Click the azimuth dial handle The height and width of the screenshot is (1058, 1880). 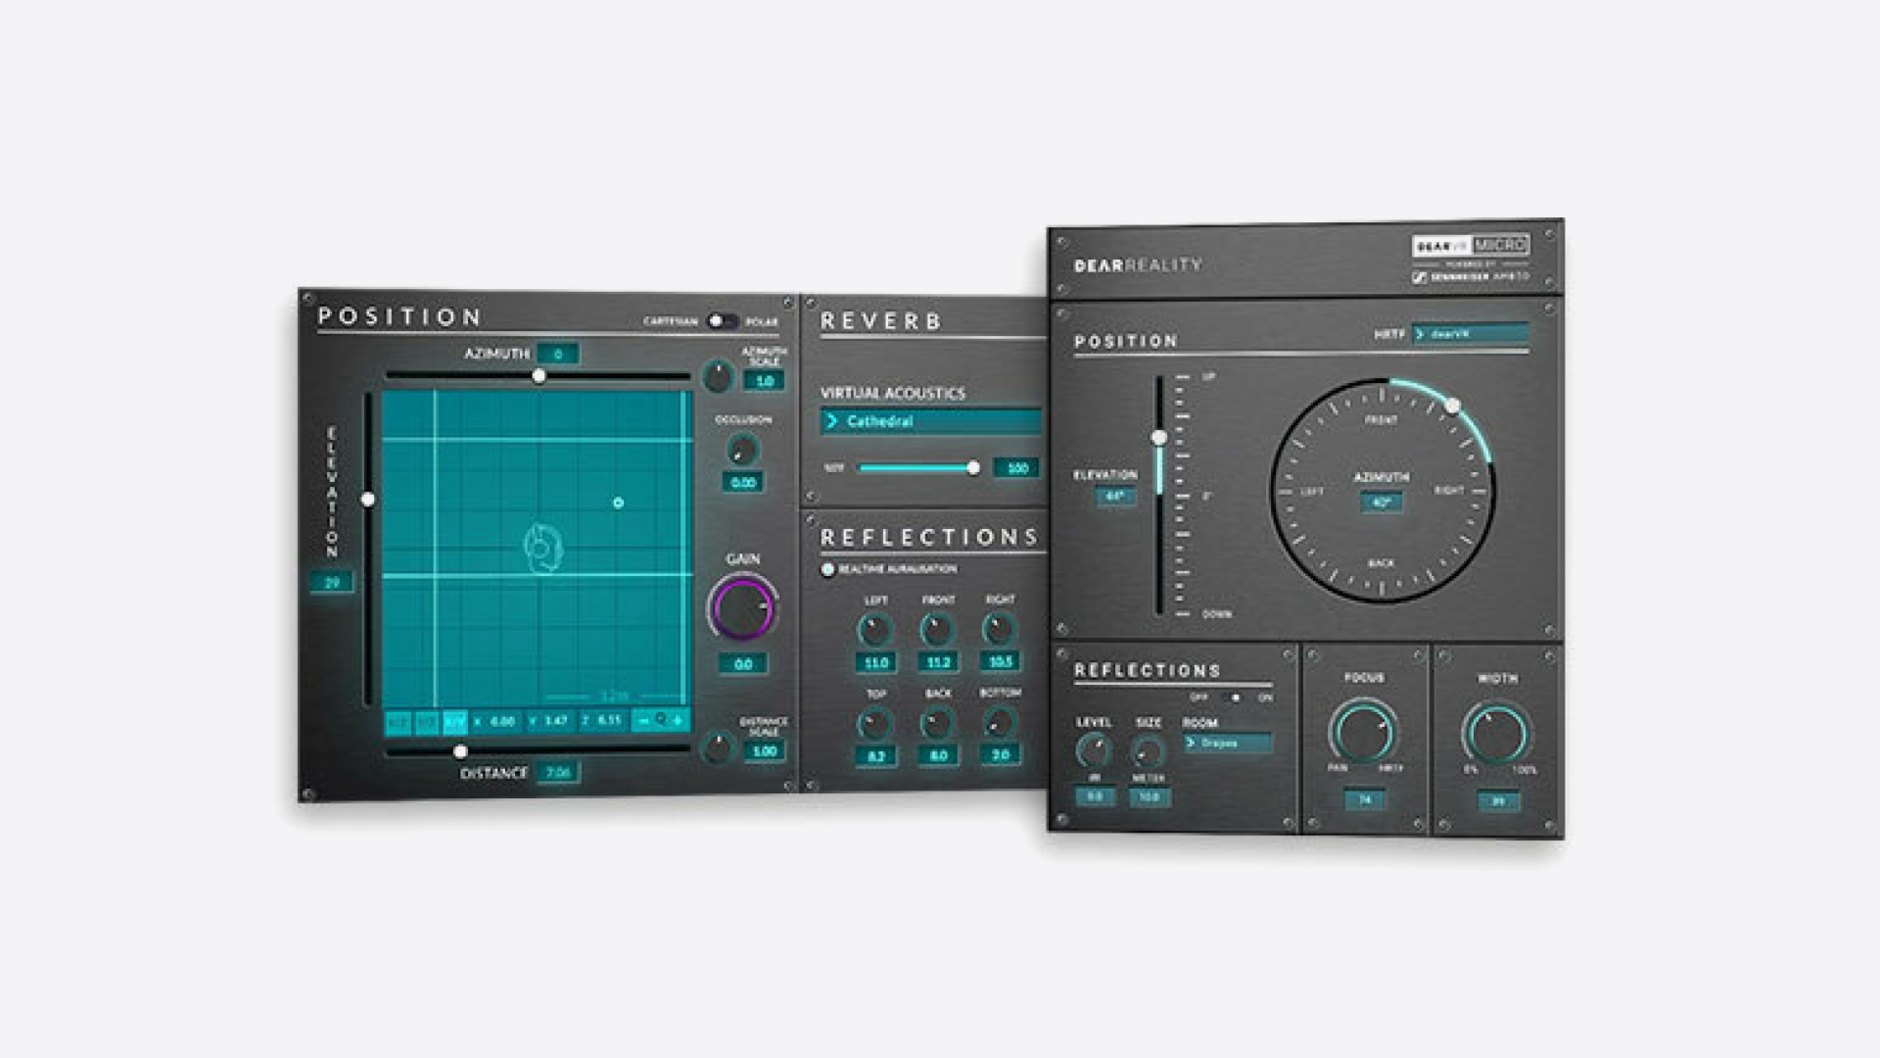(1452, 405)
